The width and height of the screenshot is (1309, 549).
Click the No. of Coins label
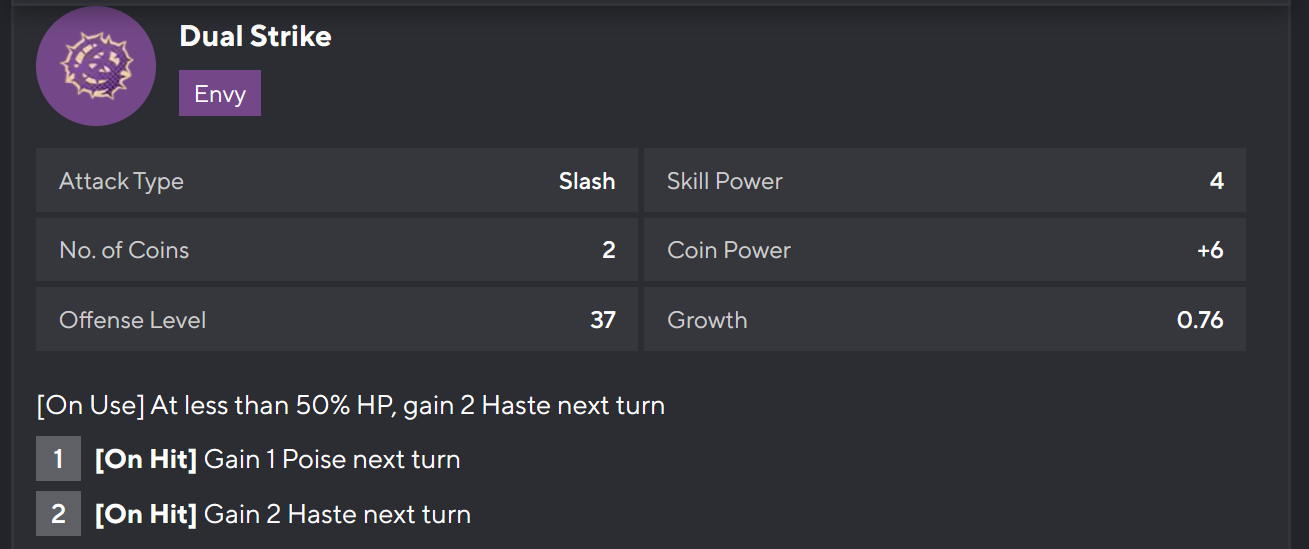pyautogui.click(x=124, y=250)
